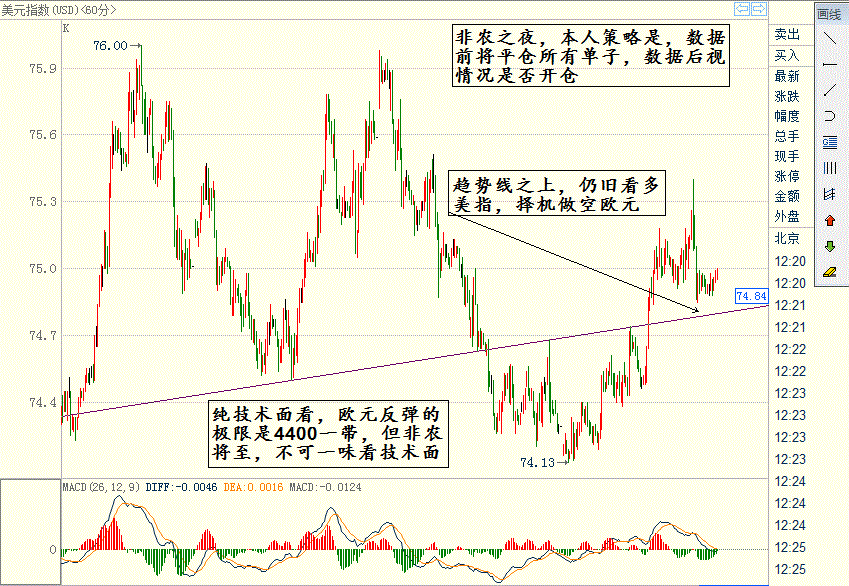Select the horizontal line segment tool
The image size is (849, 586).
click(830, 64)
